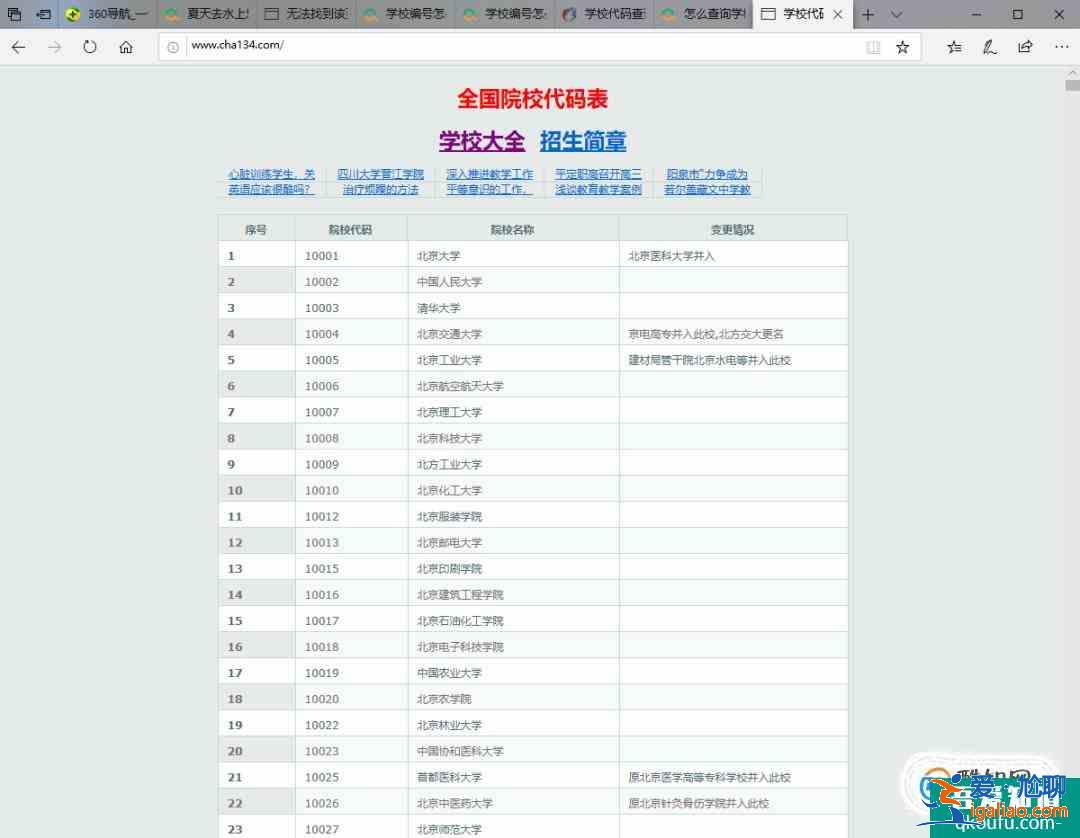Refresh the current page
The height and width of the screenshot is (838, 1080).
click(x=90, y=47)
